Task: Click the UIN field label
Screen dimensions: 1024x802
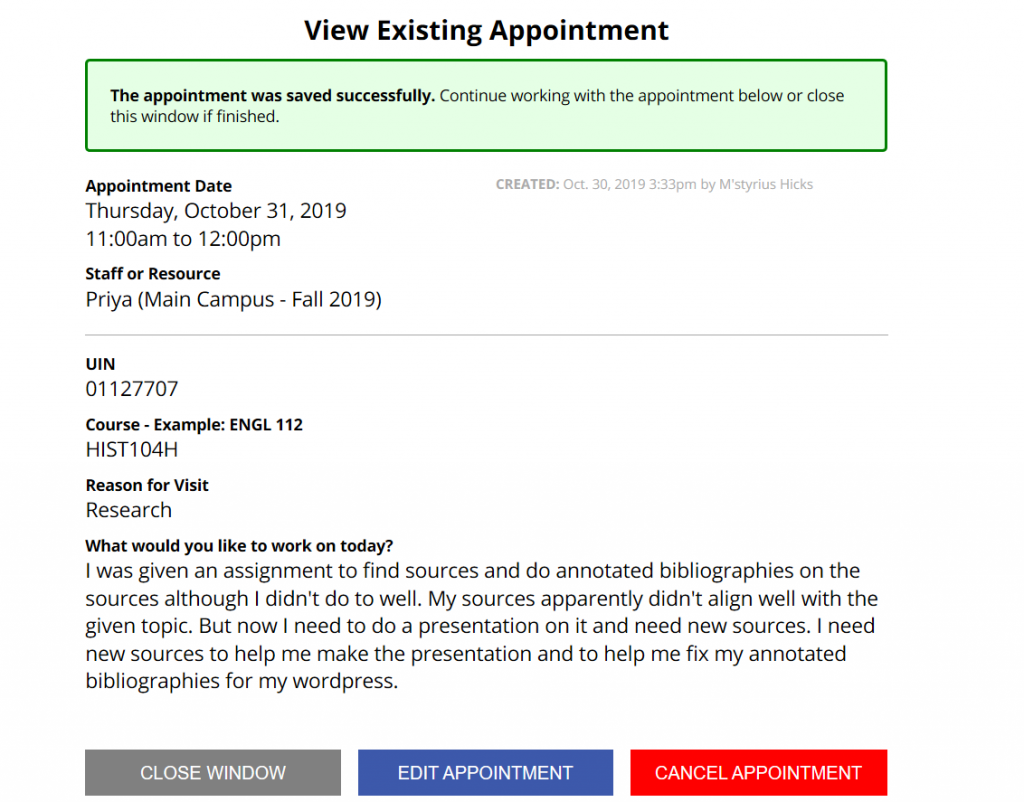Action: (x=100, y=364)
